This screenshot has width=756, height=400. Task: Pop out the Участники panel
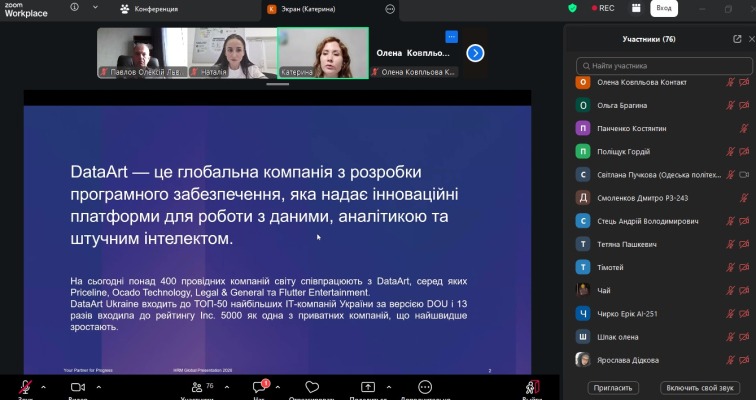[737, 39]
